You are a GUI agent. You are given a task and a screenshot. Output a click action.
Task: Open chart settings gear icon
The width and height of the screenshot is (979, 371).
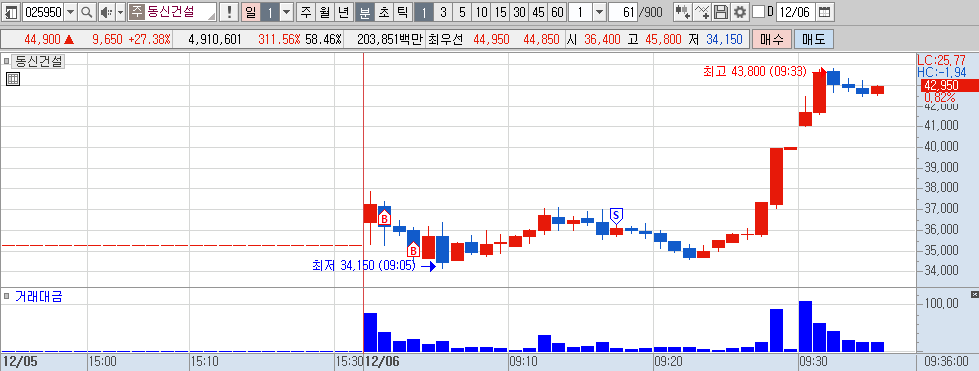tap(740, 12)
